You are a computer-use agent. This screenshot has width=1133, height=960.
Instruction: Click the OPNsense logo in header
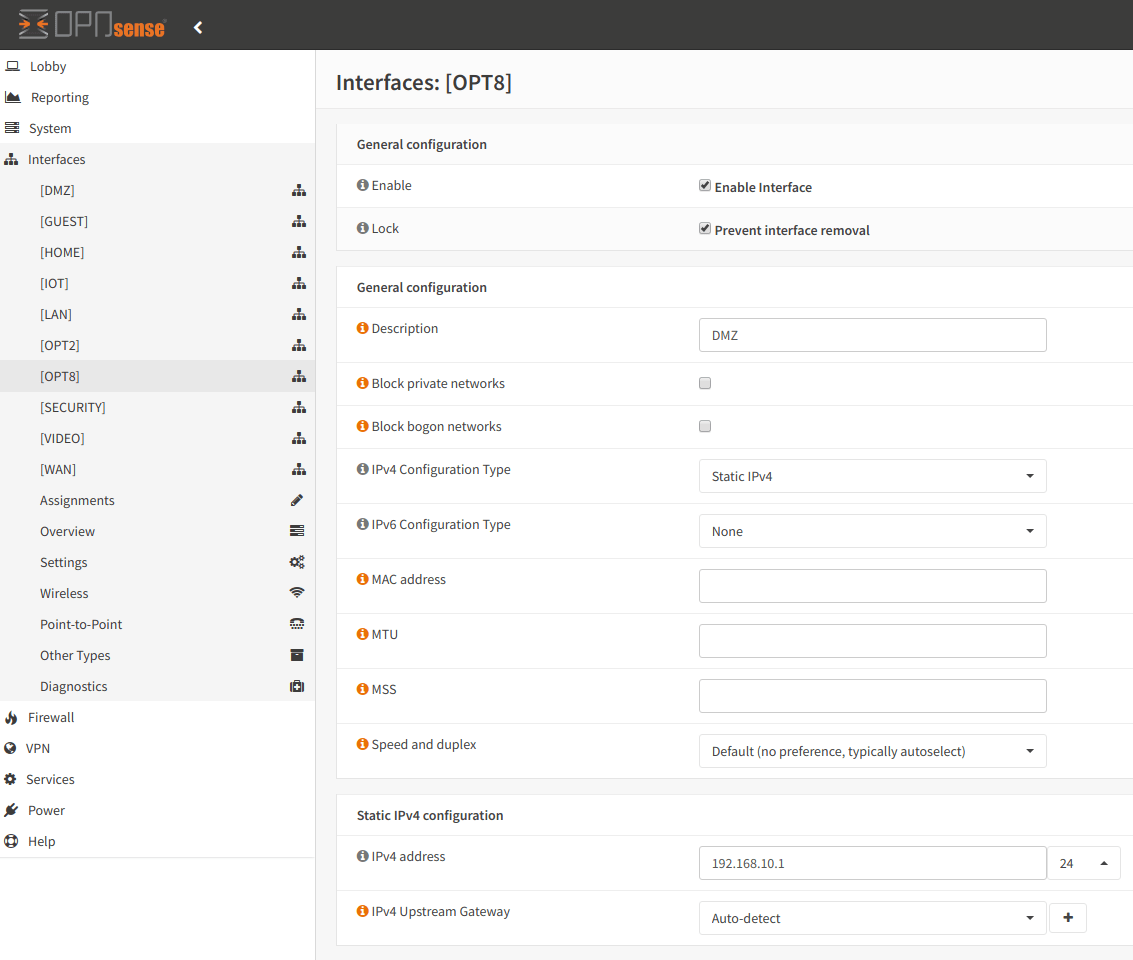click(92, 25)
